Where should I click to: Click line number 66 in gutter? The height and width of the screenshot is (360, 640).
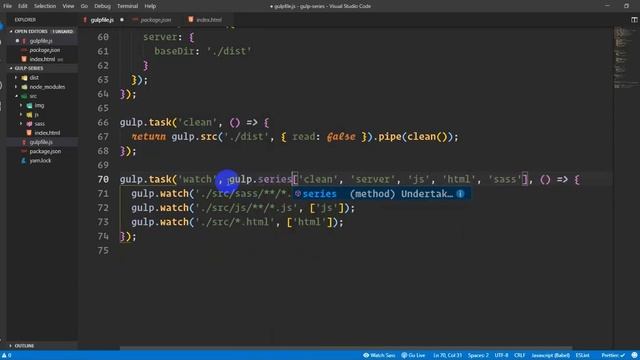pyautogui.click(x=103, y=122)
